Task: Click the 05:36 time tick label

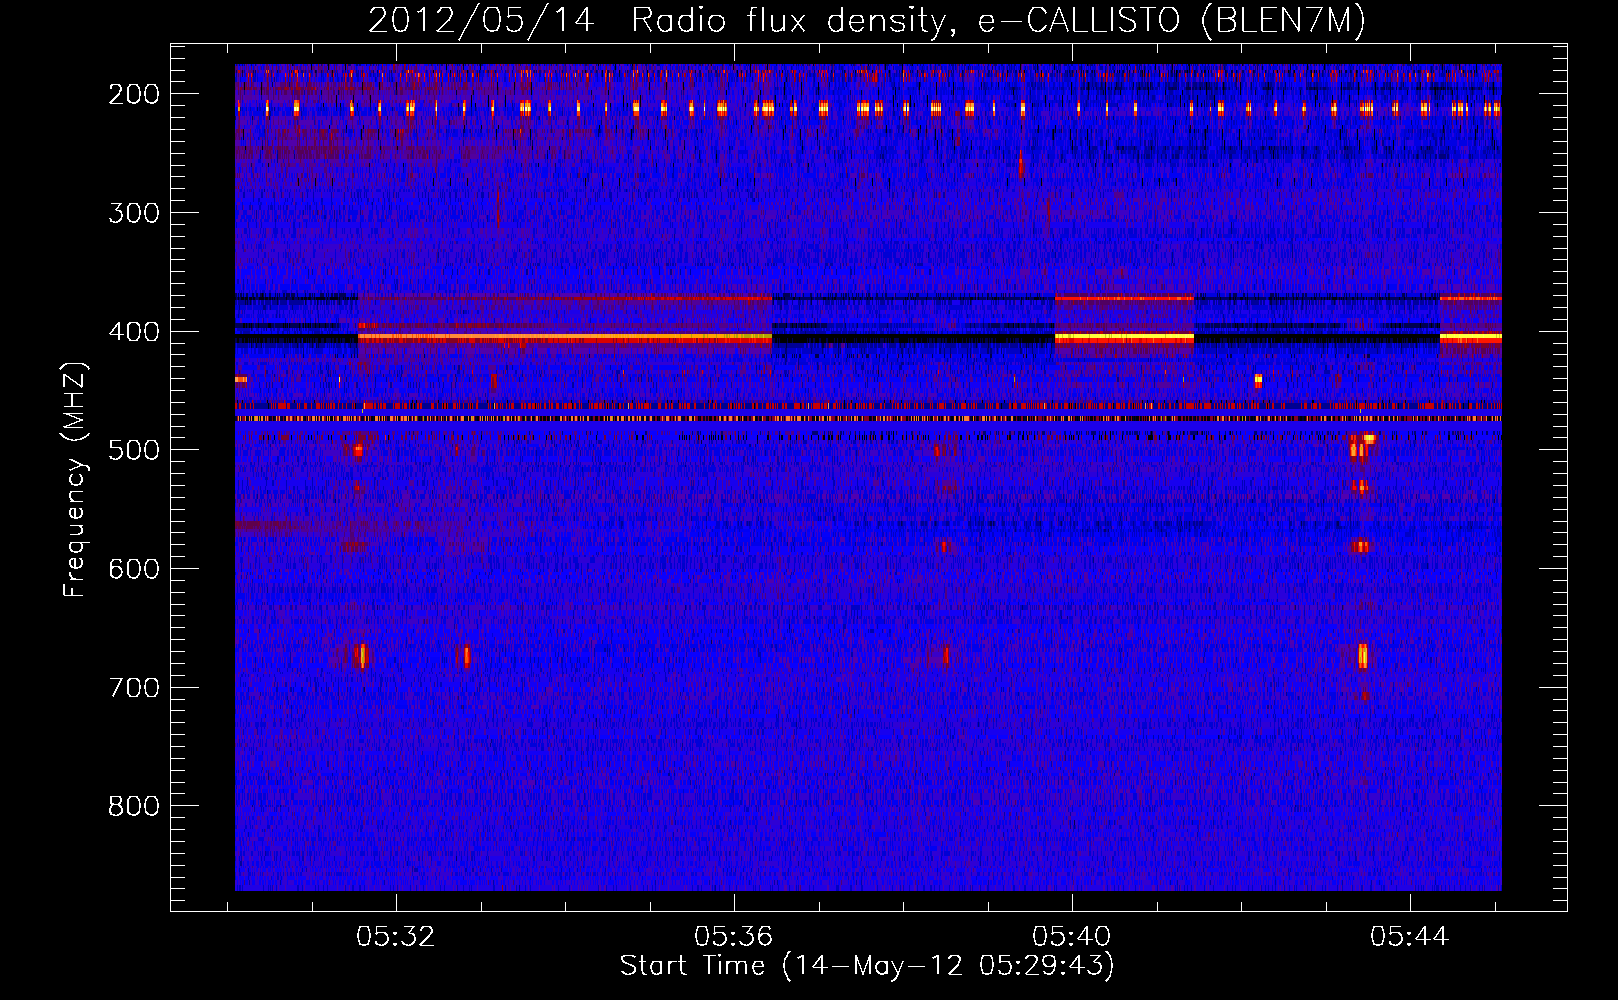Action: click(734, 937)
